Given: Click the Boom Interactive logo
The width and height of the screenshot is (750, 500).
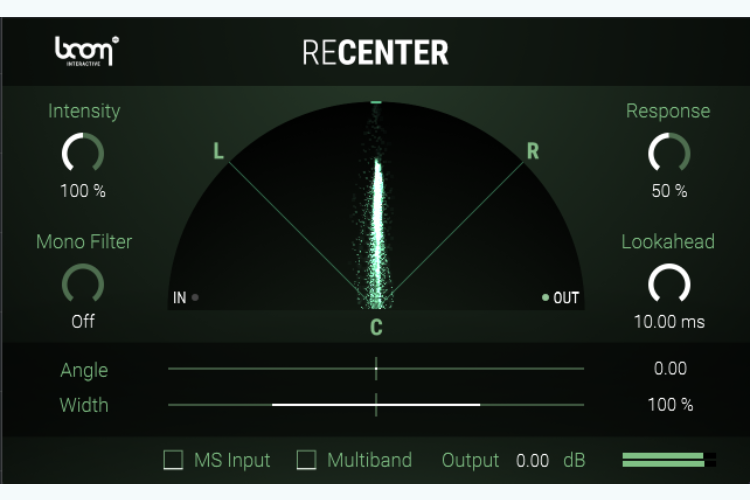Looking at the screenshot, I should (87, 51).
